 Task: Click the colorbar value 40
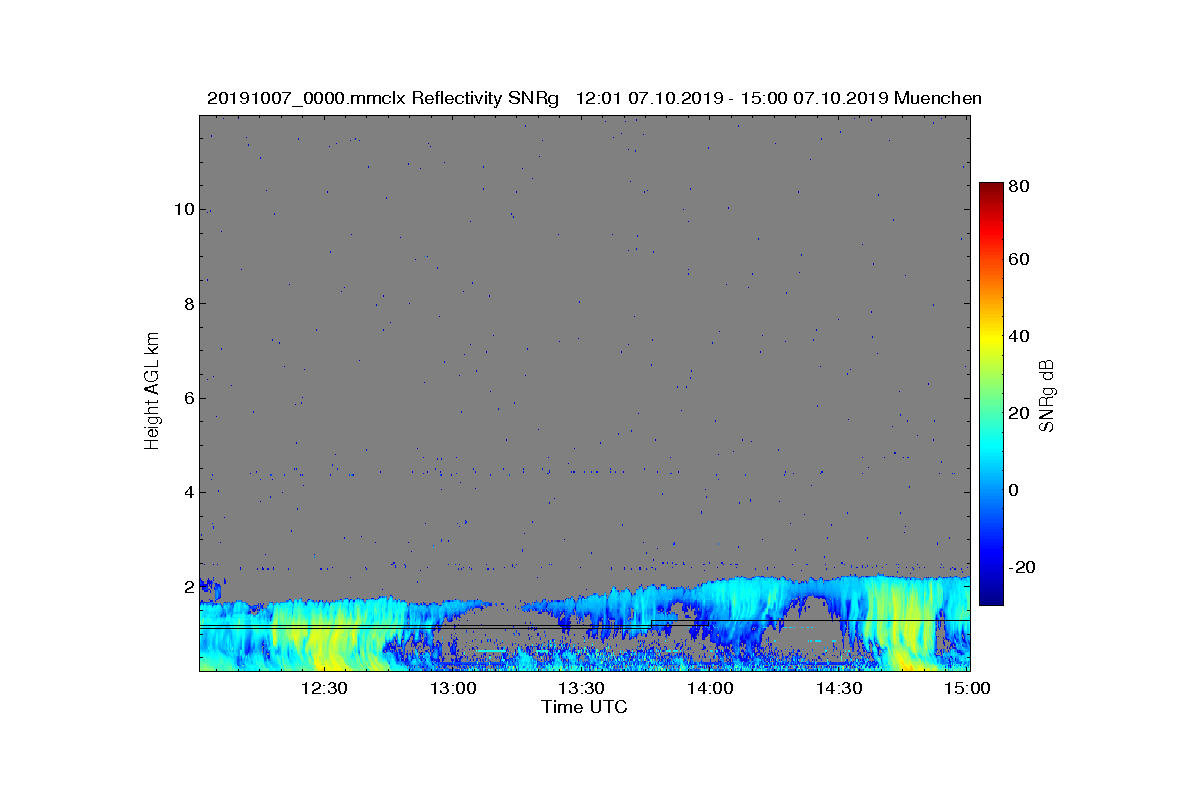[1019, 336]
